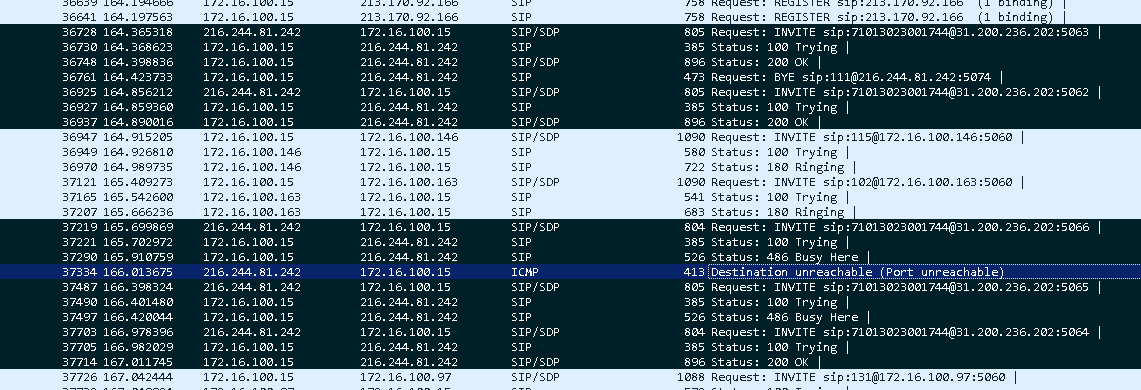This screenshot has height=390, width=1141.
Task: Select packet 36728 INVITE request row
Action: click(x=570, y=32)
